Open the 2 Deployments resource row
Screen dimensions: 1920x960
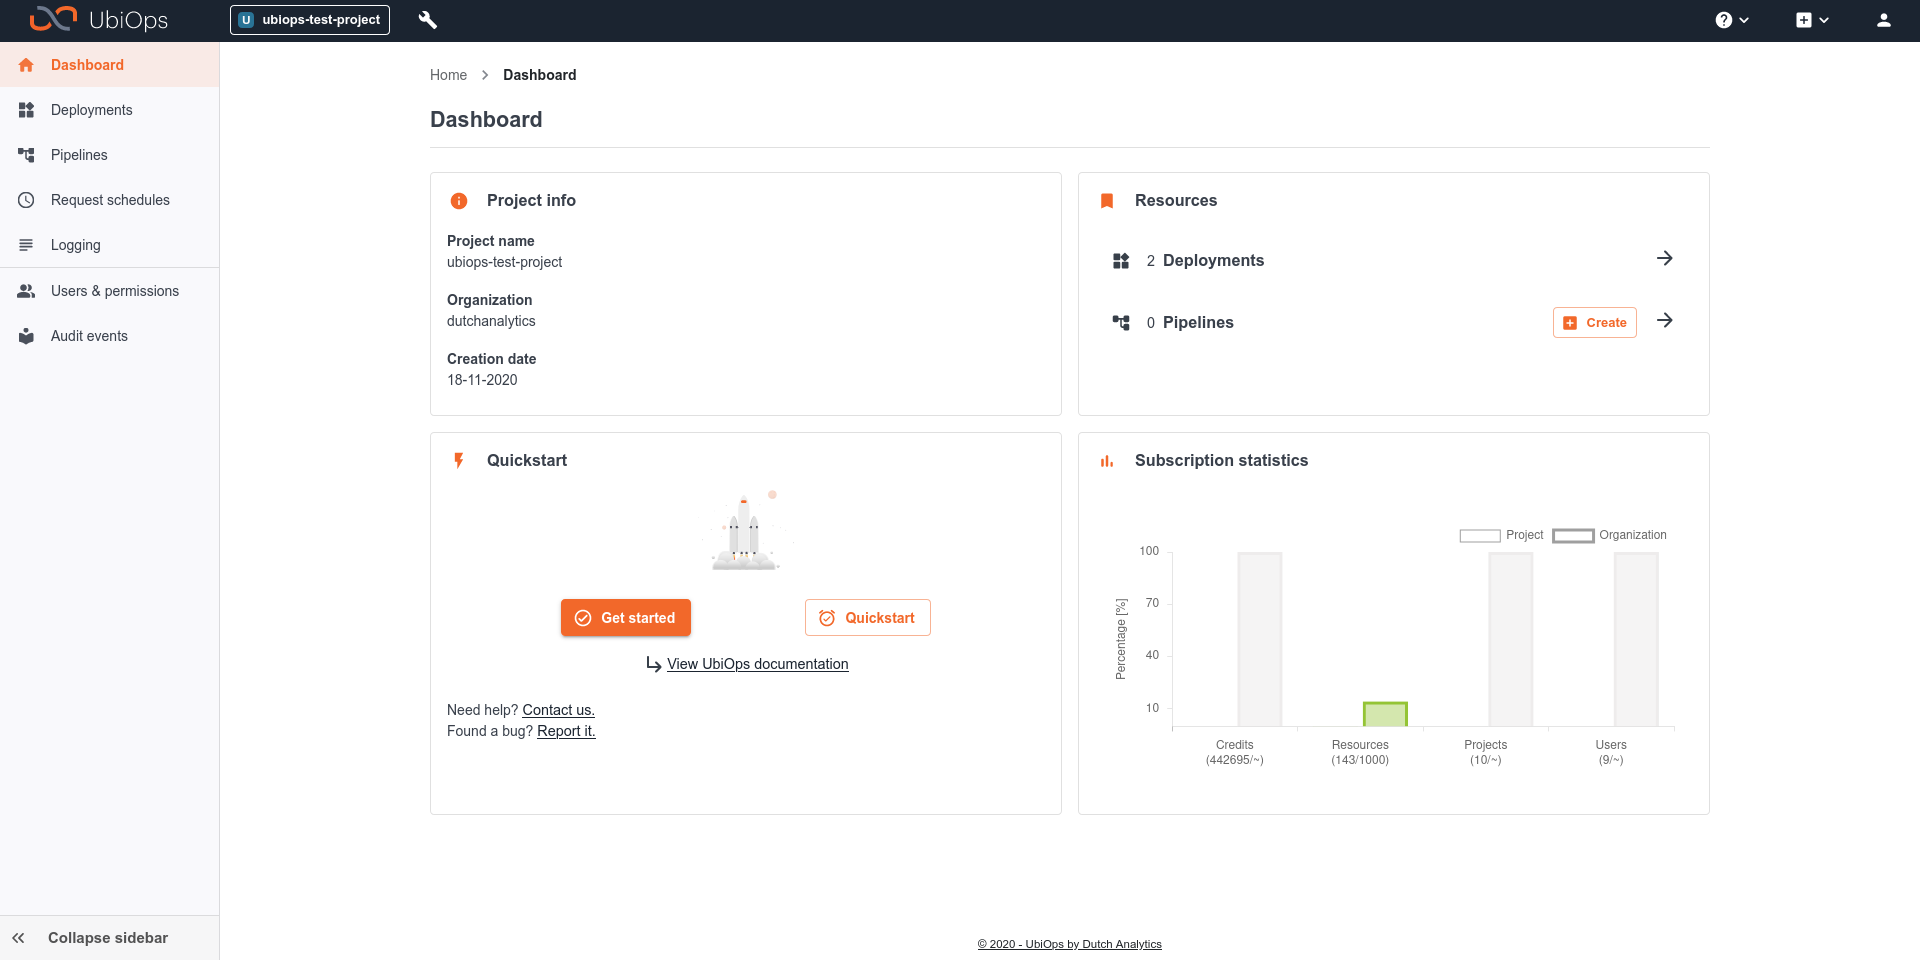click(x=1394, y=260)
